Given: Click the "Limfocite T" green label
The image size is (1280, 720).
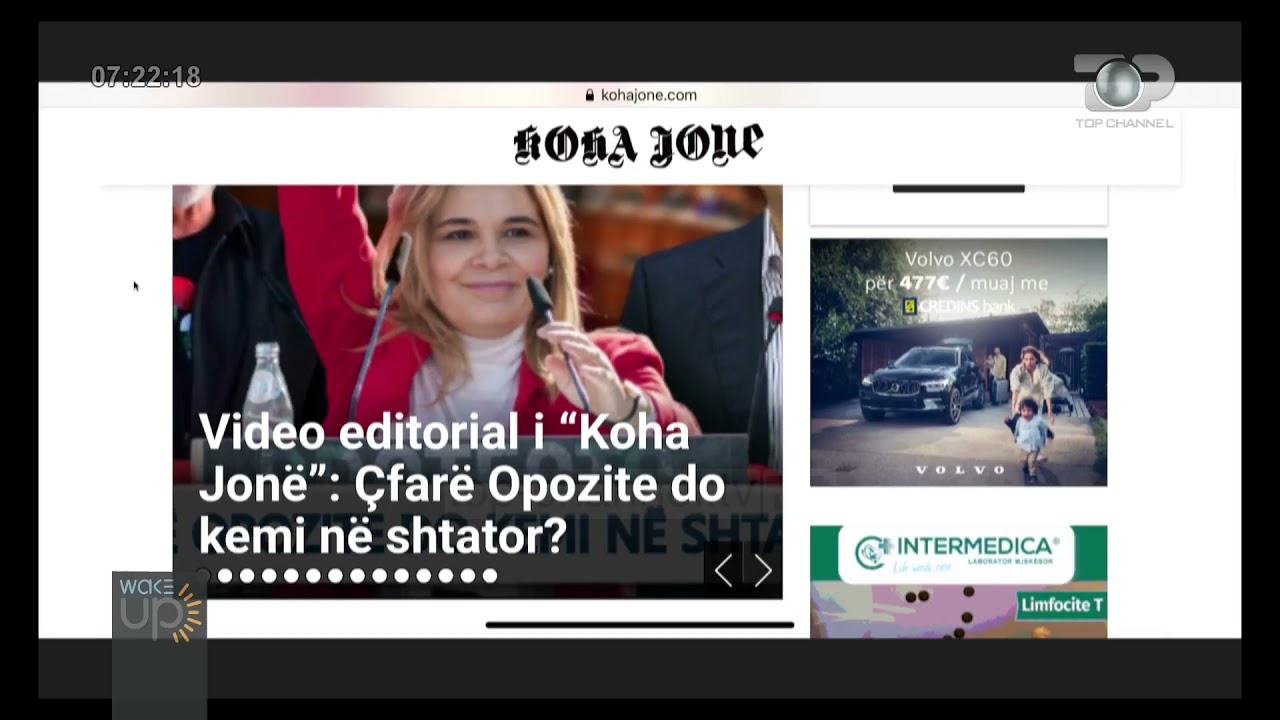Looking at the screenshot, I should coord(1061,605).
